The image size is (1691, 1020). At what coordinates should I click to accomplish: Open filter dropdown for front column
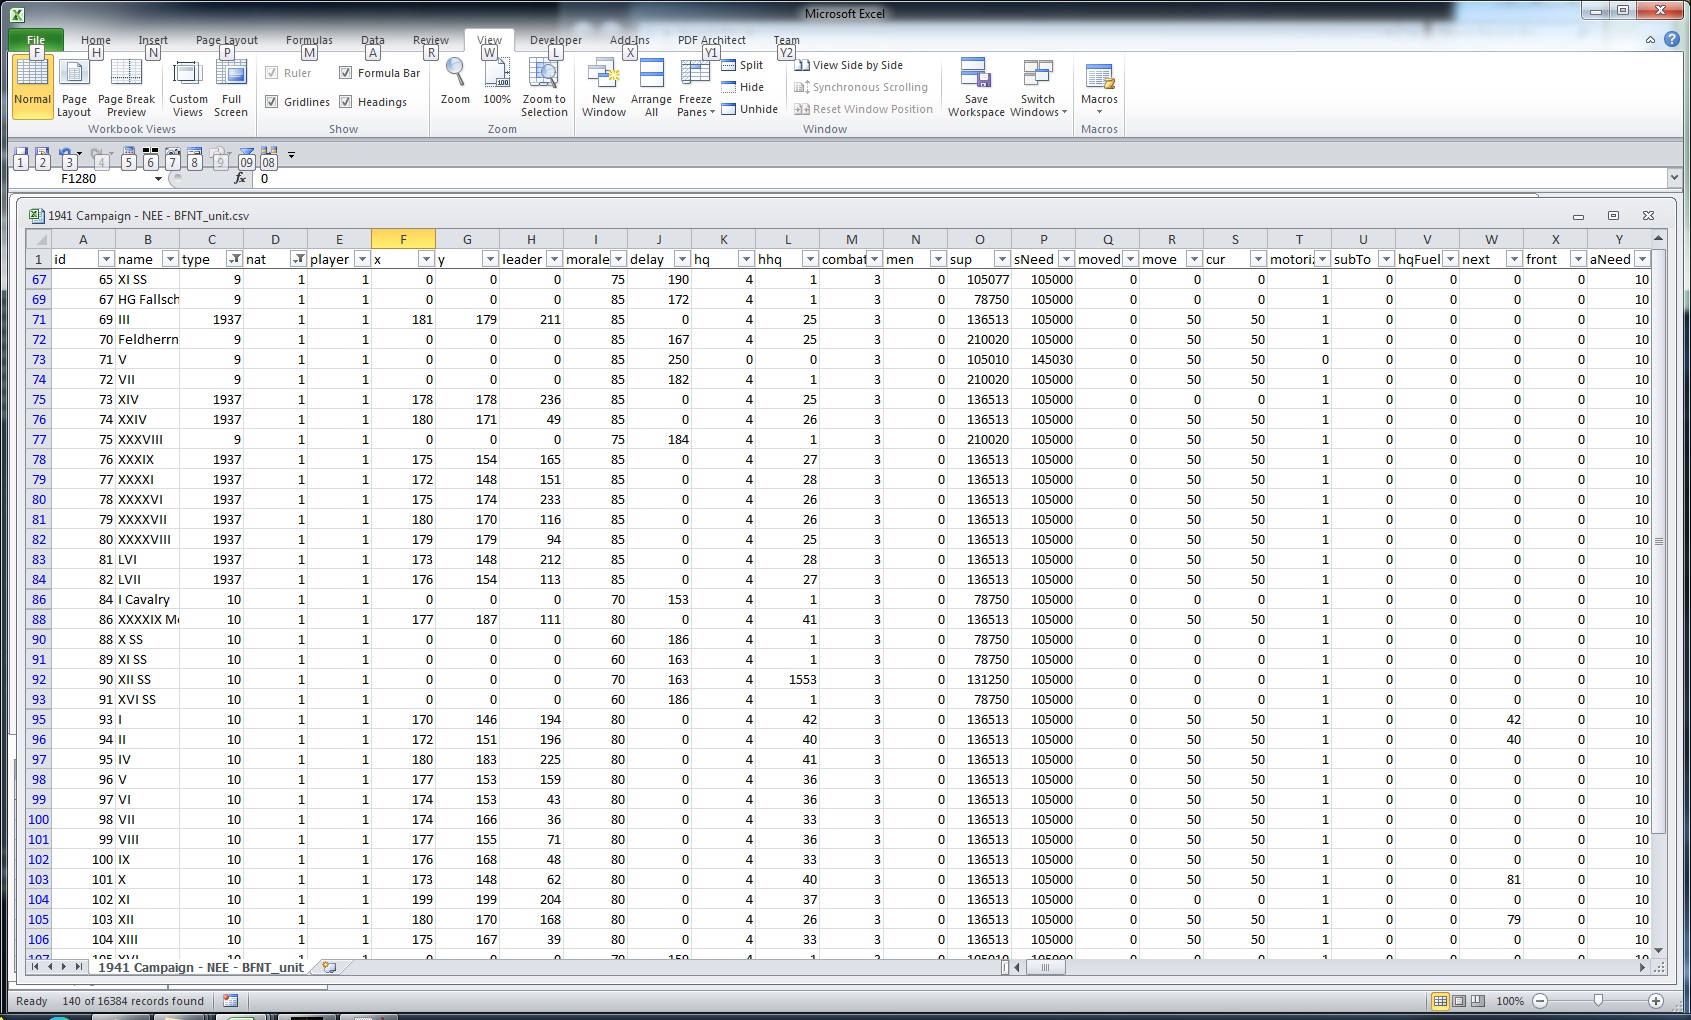(x=1578, y=259)
